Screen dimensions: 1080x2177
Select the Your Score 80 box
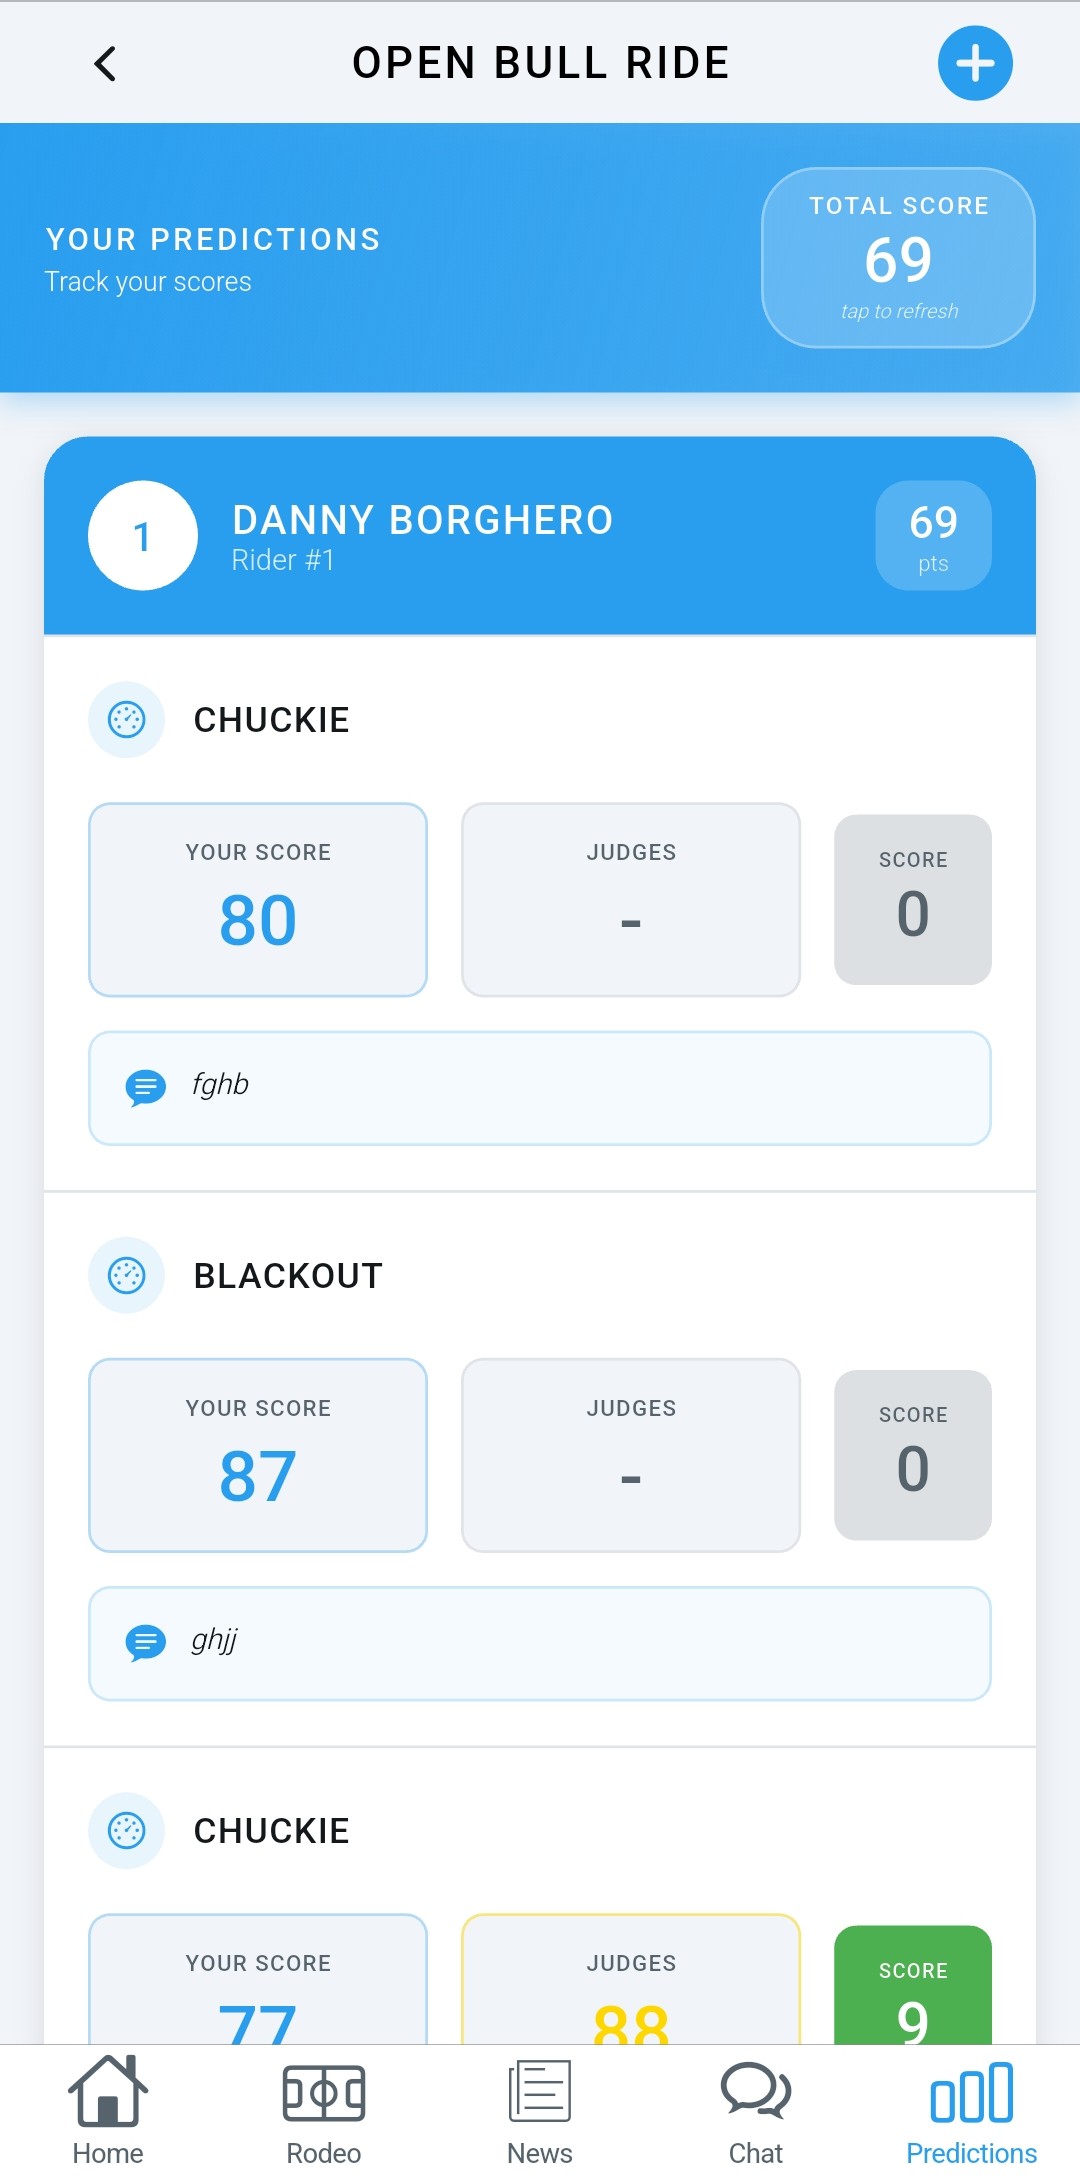(258, 900)
